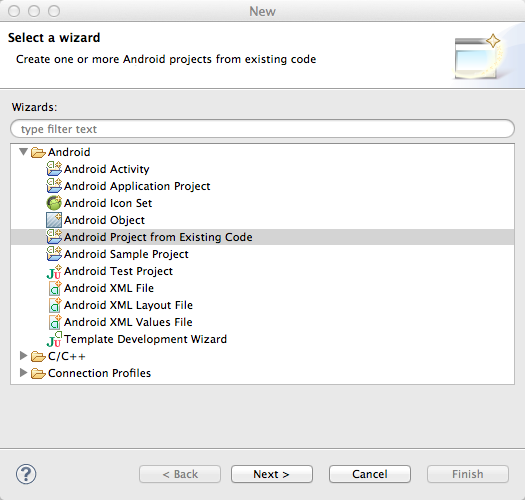Go to the next wizard page
This screenshot has width=525, height=500.
(272, 474)
